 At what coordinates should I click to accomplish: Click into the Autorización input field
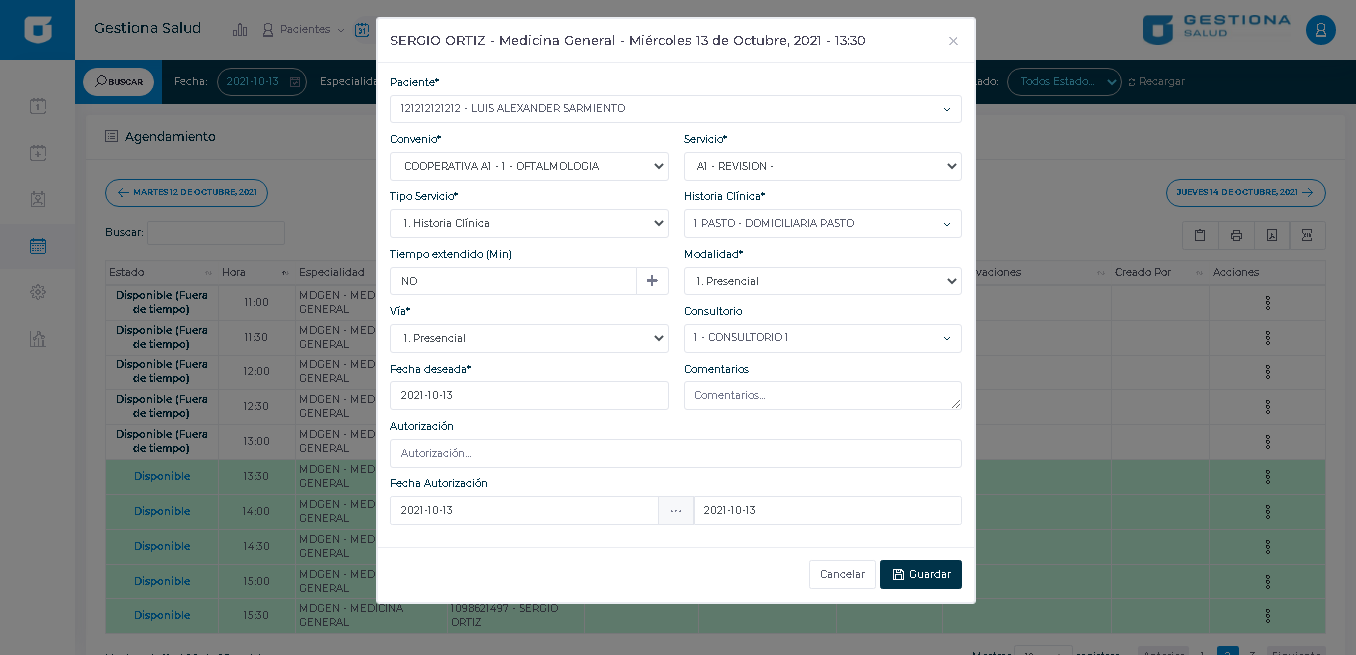pyautogui.click(x=675, y=453)
